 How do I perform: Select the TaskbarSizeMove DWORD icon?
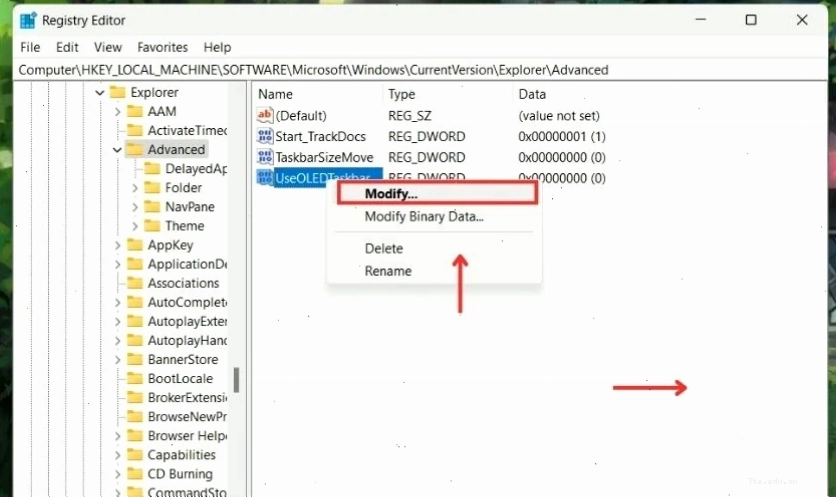[265, 157]
